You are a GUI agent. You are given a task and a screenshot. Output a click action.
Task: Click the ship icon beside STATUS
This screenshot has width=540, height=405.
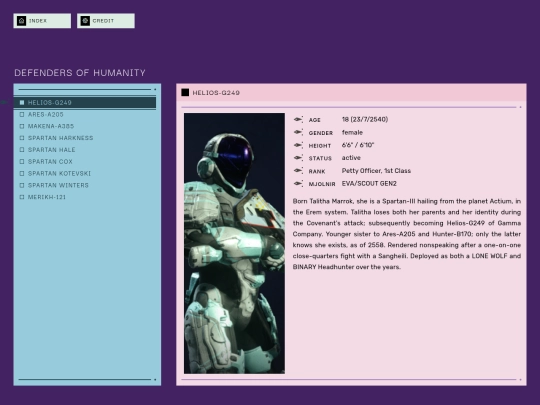click(x=298, y=158)
